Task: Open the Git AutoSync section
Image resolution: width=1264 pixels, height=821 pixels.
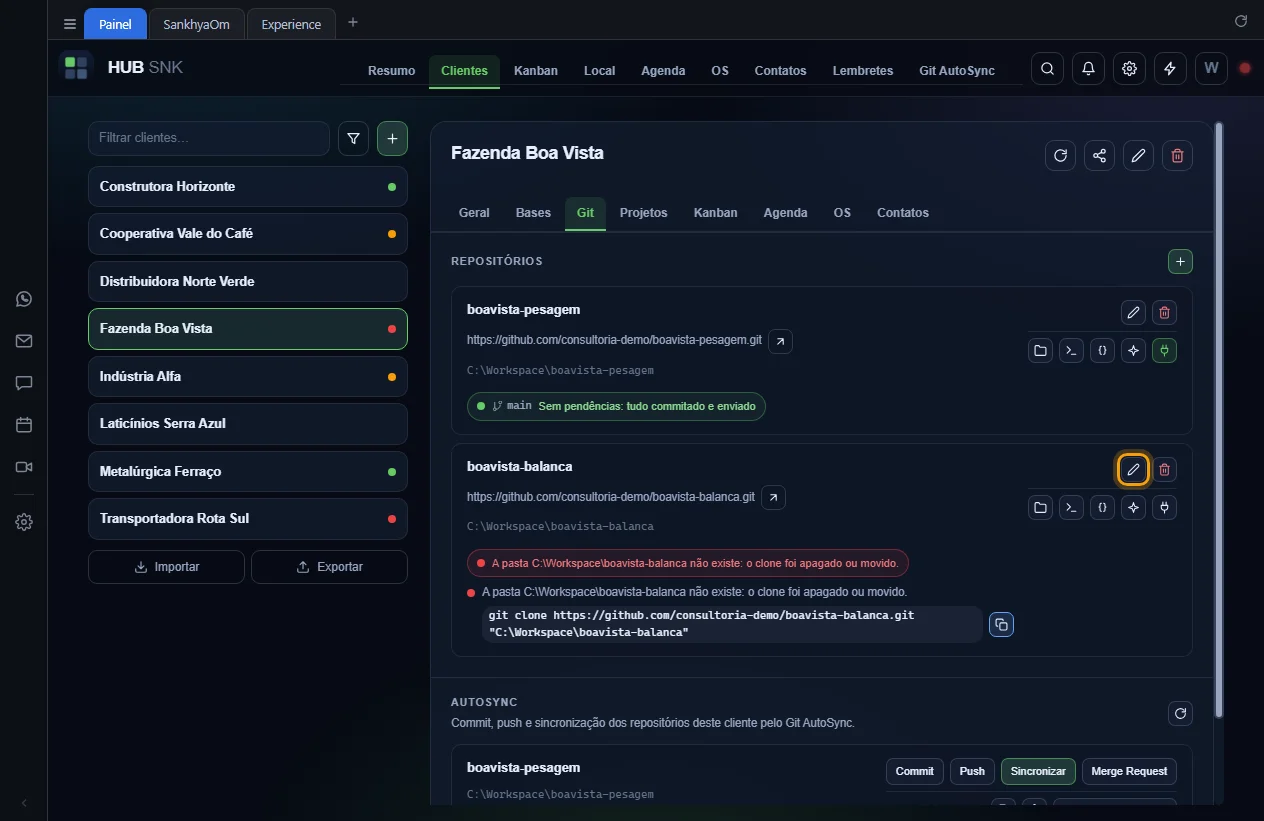Action: [957, 71]
